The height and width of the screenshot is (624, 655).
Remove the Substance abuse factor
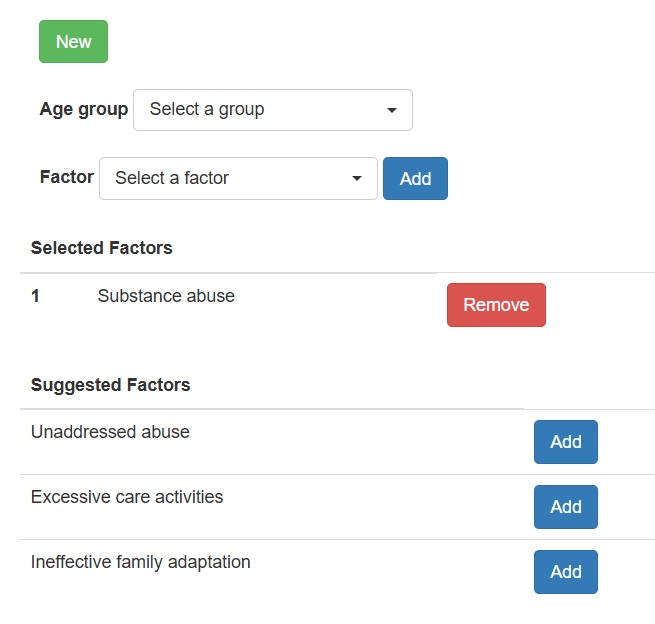point(496,305)
